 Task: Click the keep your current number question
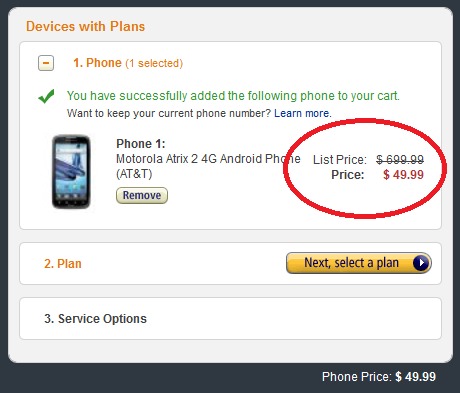click(169, 113)
